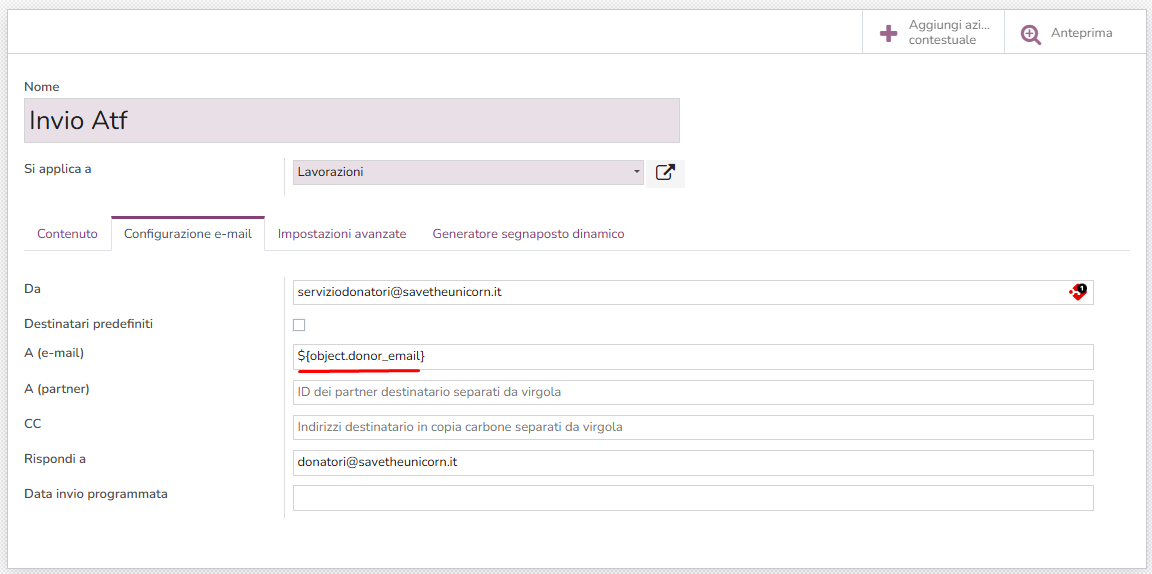The image size is (1152, 574).
Task: Go to Generatore segnaposto dinamico tab
Action: click(x=528, y=234)
